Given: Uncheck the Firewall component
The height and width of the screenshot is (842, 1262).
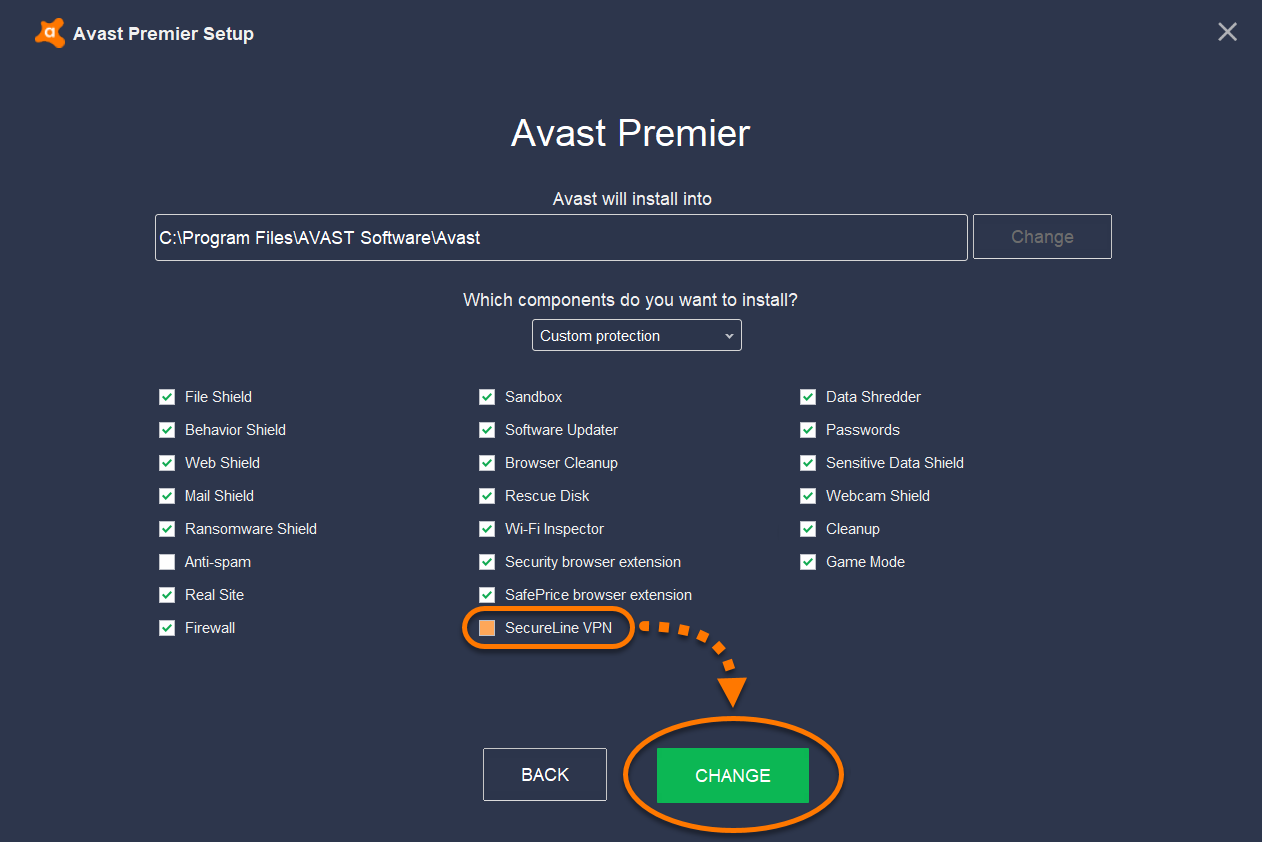Looking at the screenshot, I should tap(167, 628).
